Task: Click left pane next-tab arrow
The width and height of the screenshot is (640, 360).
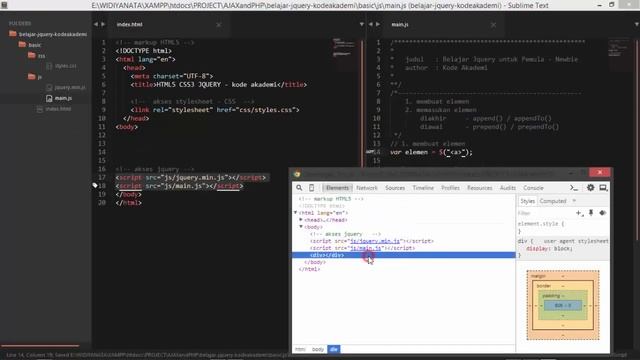Action: coord(103,24)
